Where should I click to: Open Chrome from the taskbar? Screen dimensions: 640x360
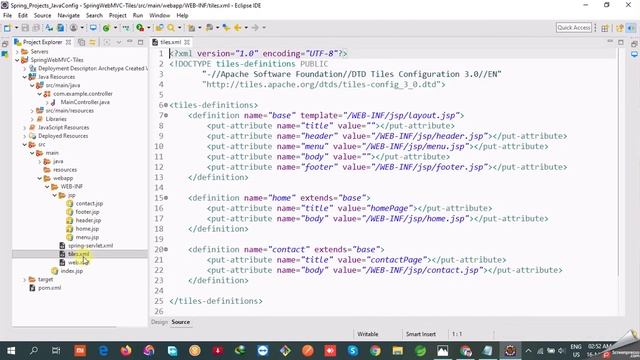pyautogui.click(x=375, y=351)
